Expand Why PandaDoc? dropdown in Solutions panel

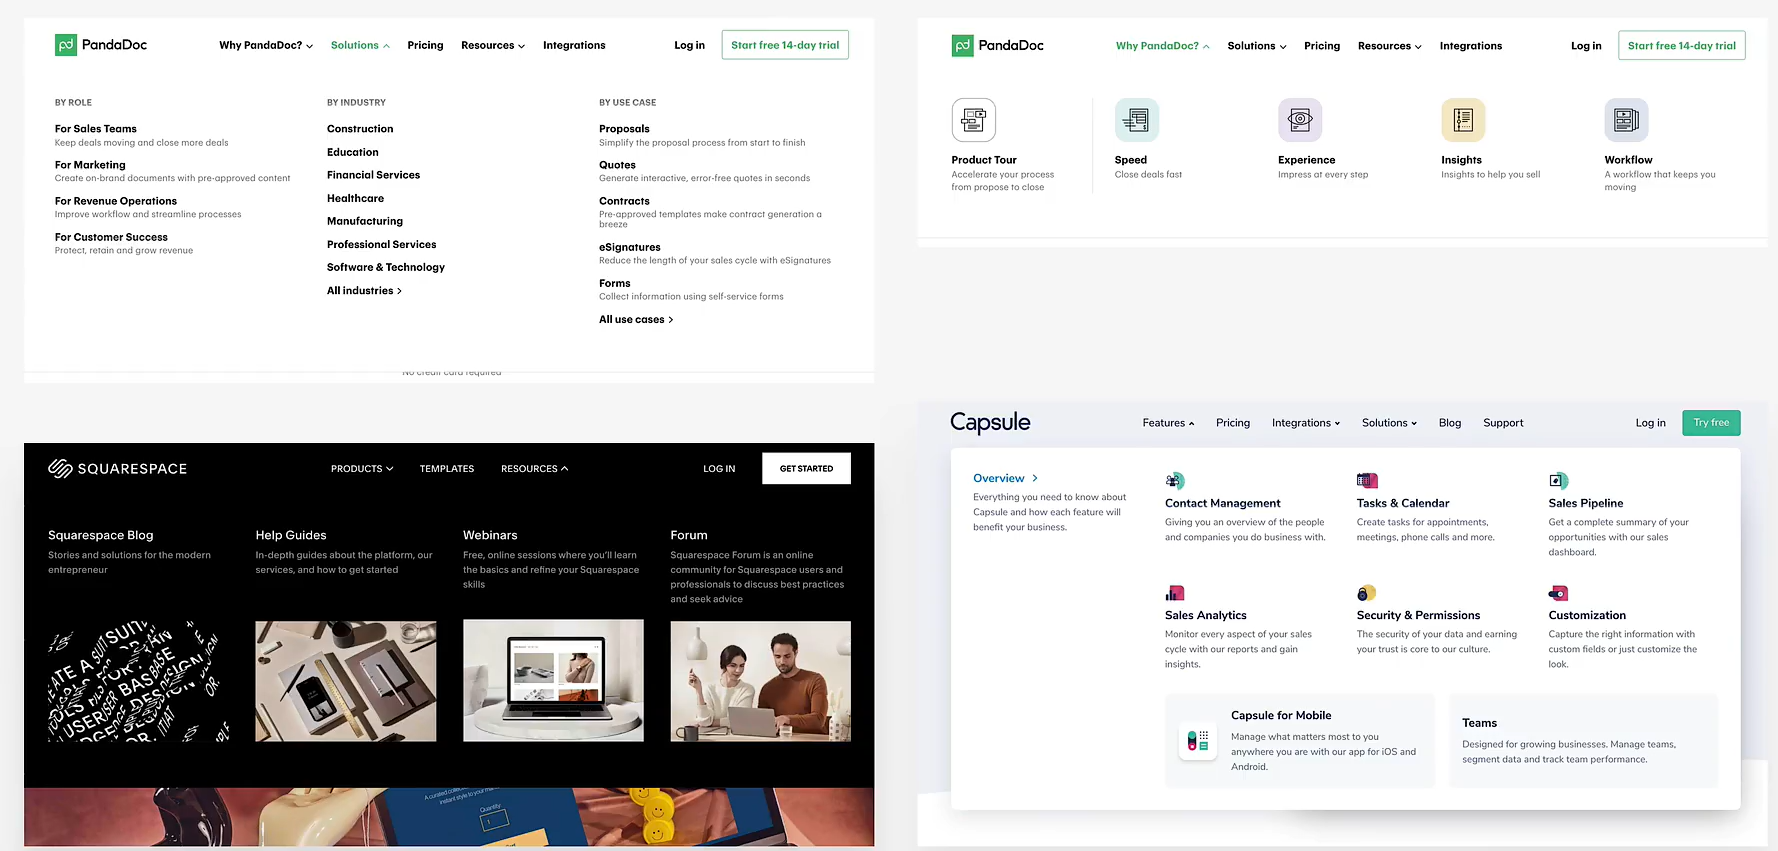point(266,45)
